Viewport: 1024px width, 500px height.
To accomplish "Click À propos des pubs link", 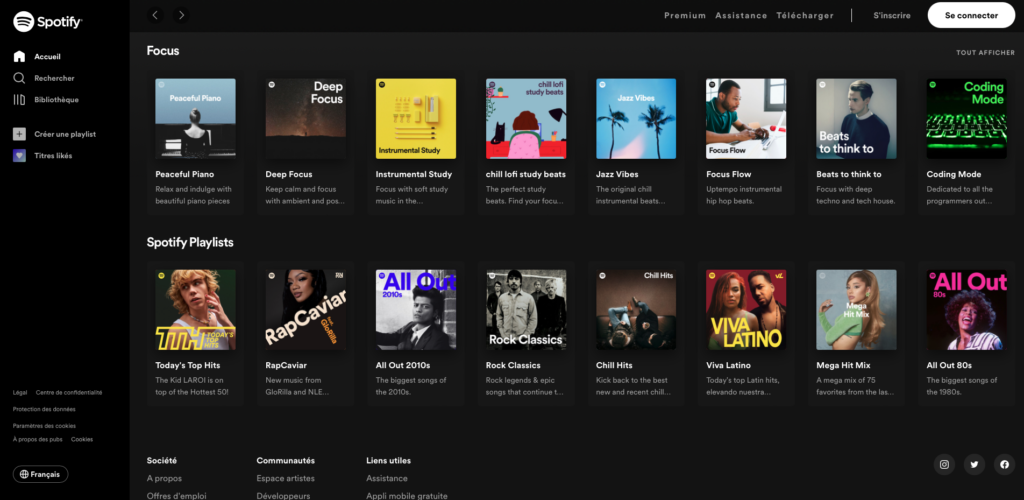I will pyautogui.click(x=38, y=439).
